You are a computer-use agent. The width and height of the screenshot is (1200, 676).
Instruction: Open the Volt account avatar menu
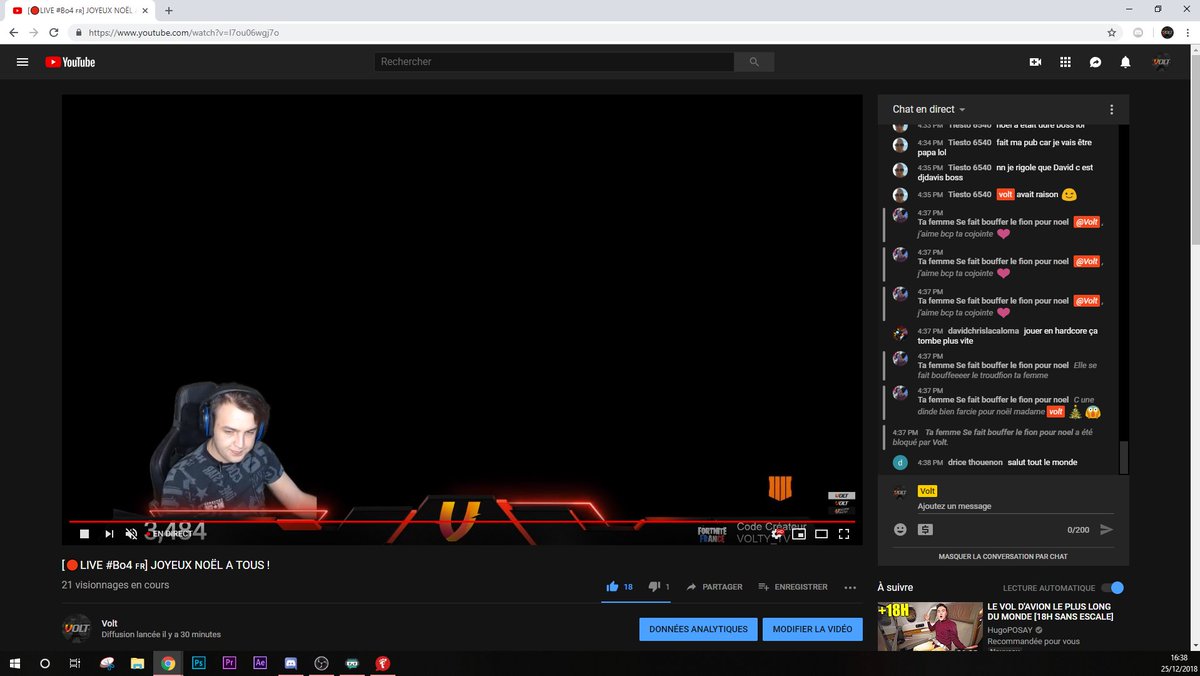pos(1161,62)
